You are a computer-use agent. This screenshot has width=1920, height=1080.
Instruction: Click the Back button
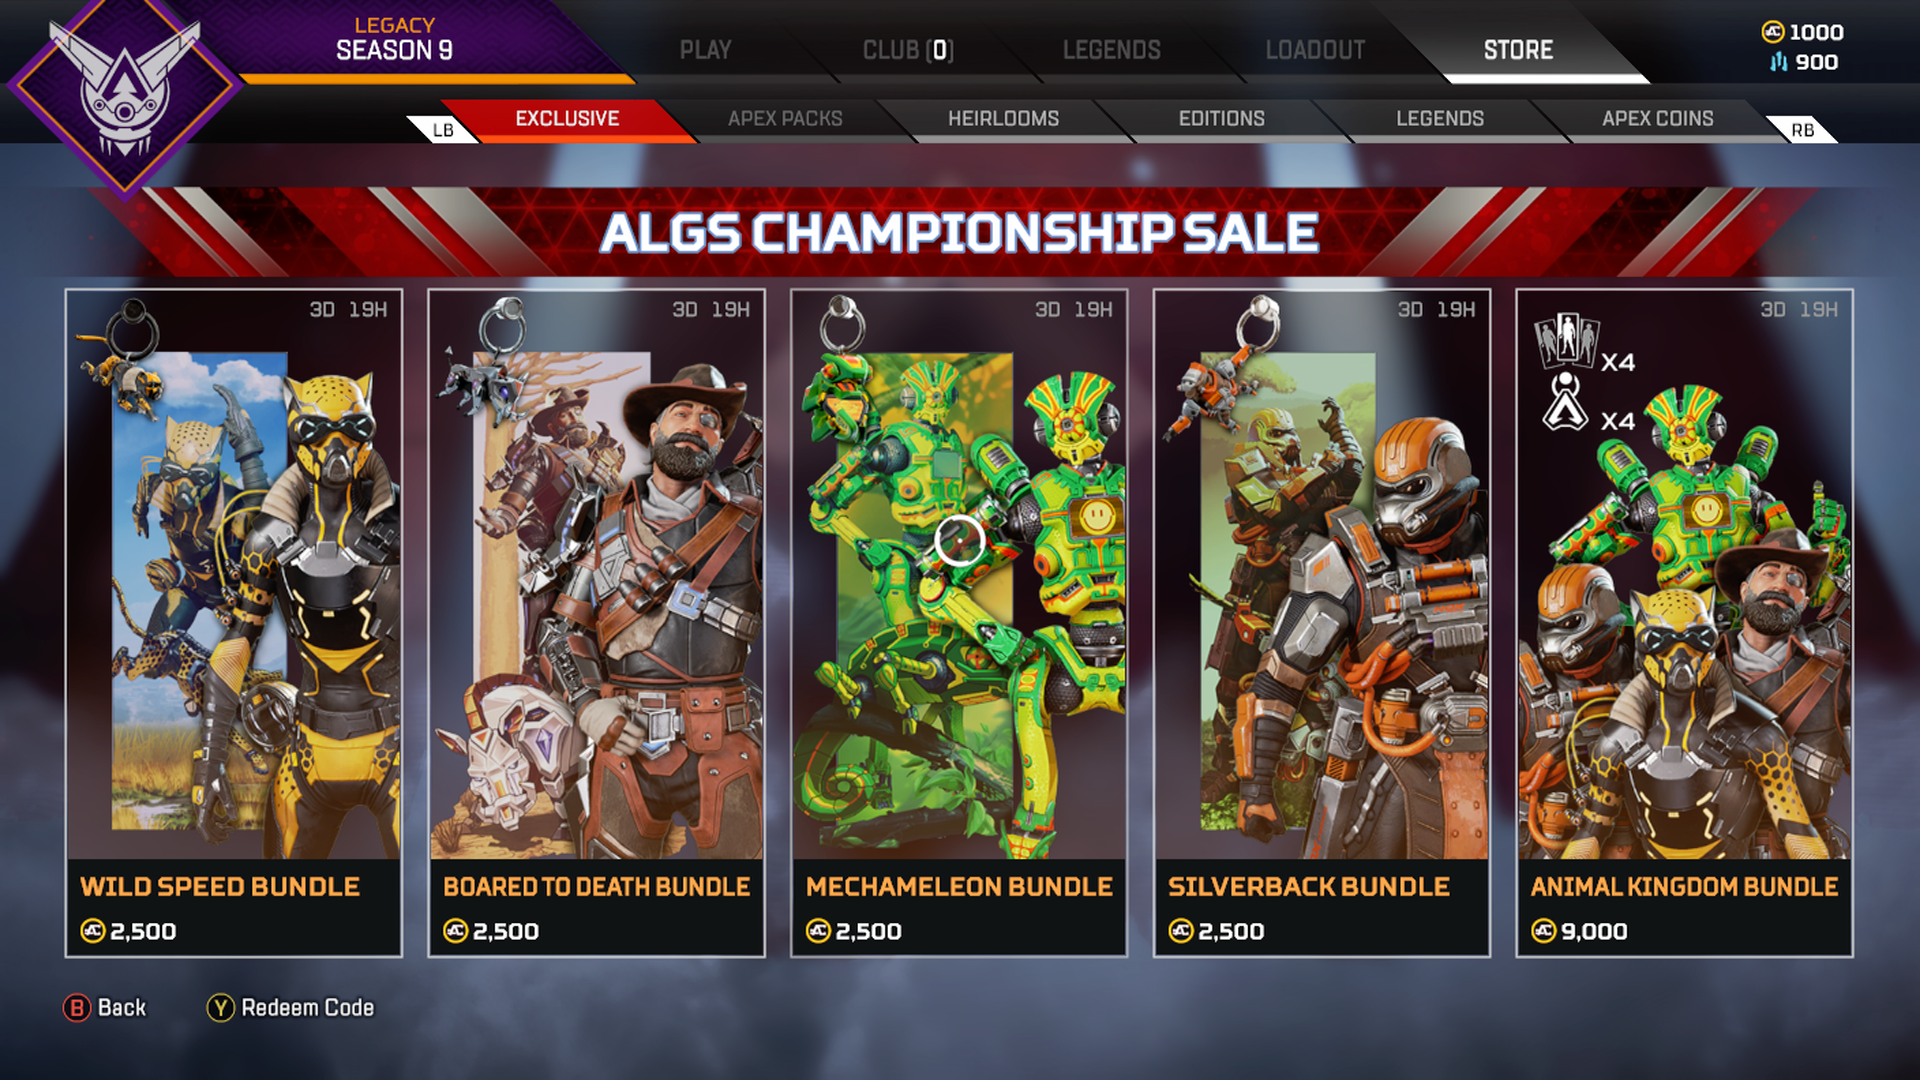(105, 1008)
